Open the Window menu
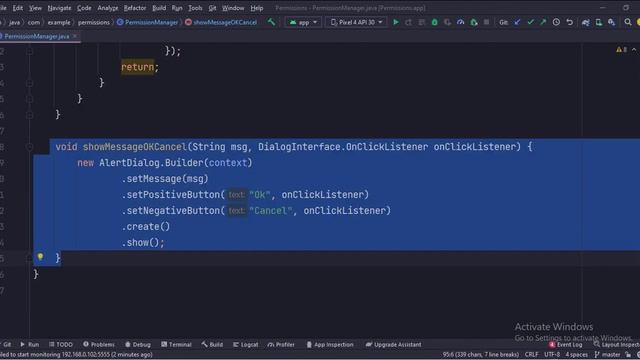 pyautogui.click(x=233, y=8)
